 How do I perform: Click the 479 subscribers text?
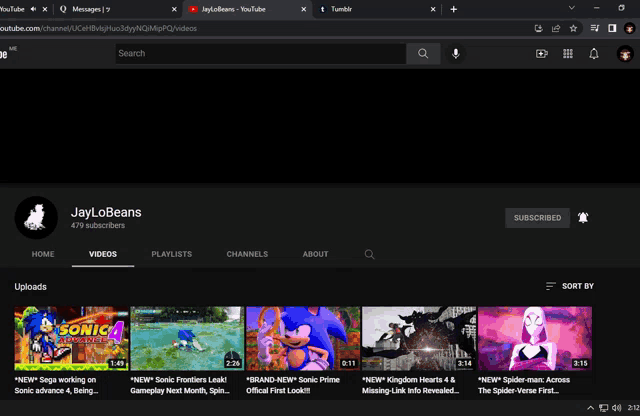click(x=98, y=225)
